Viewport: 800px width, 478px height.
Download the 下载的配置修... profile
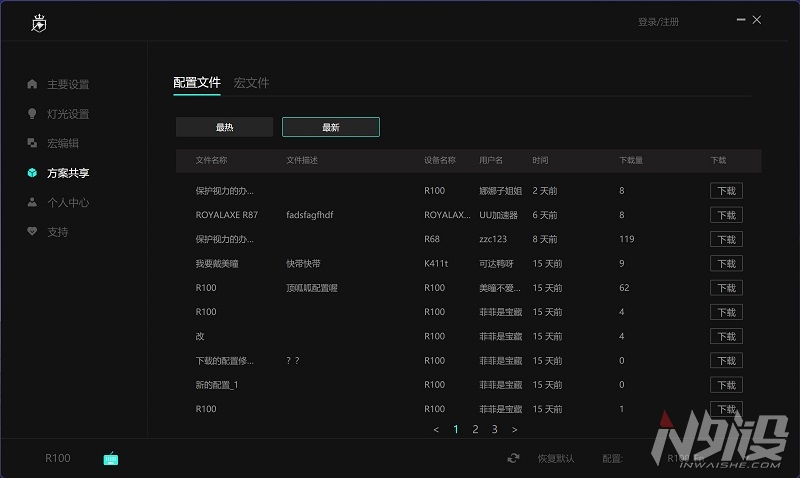(x=727, y=361)
